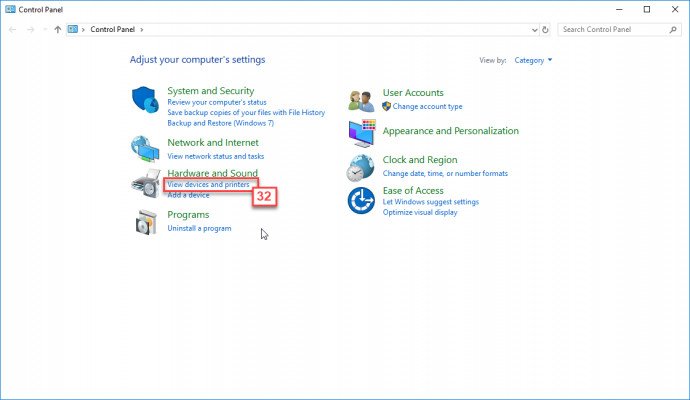Click the Control Panel icon in address bar
690x400 pixels.
tap(73, 29)
